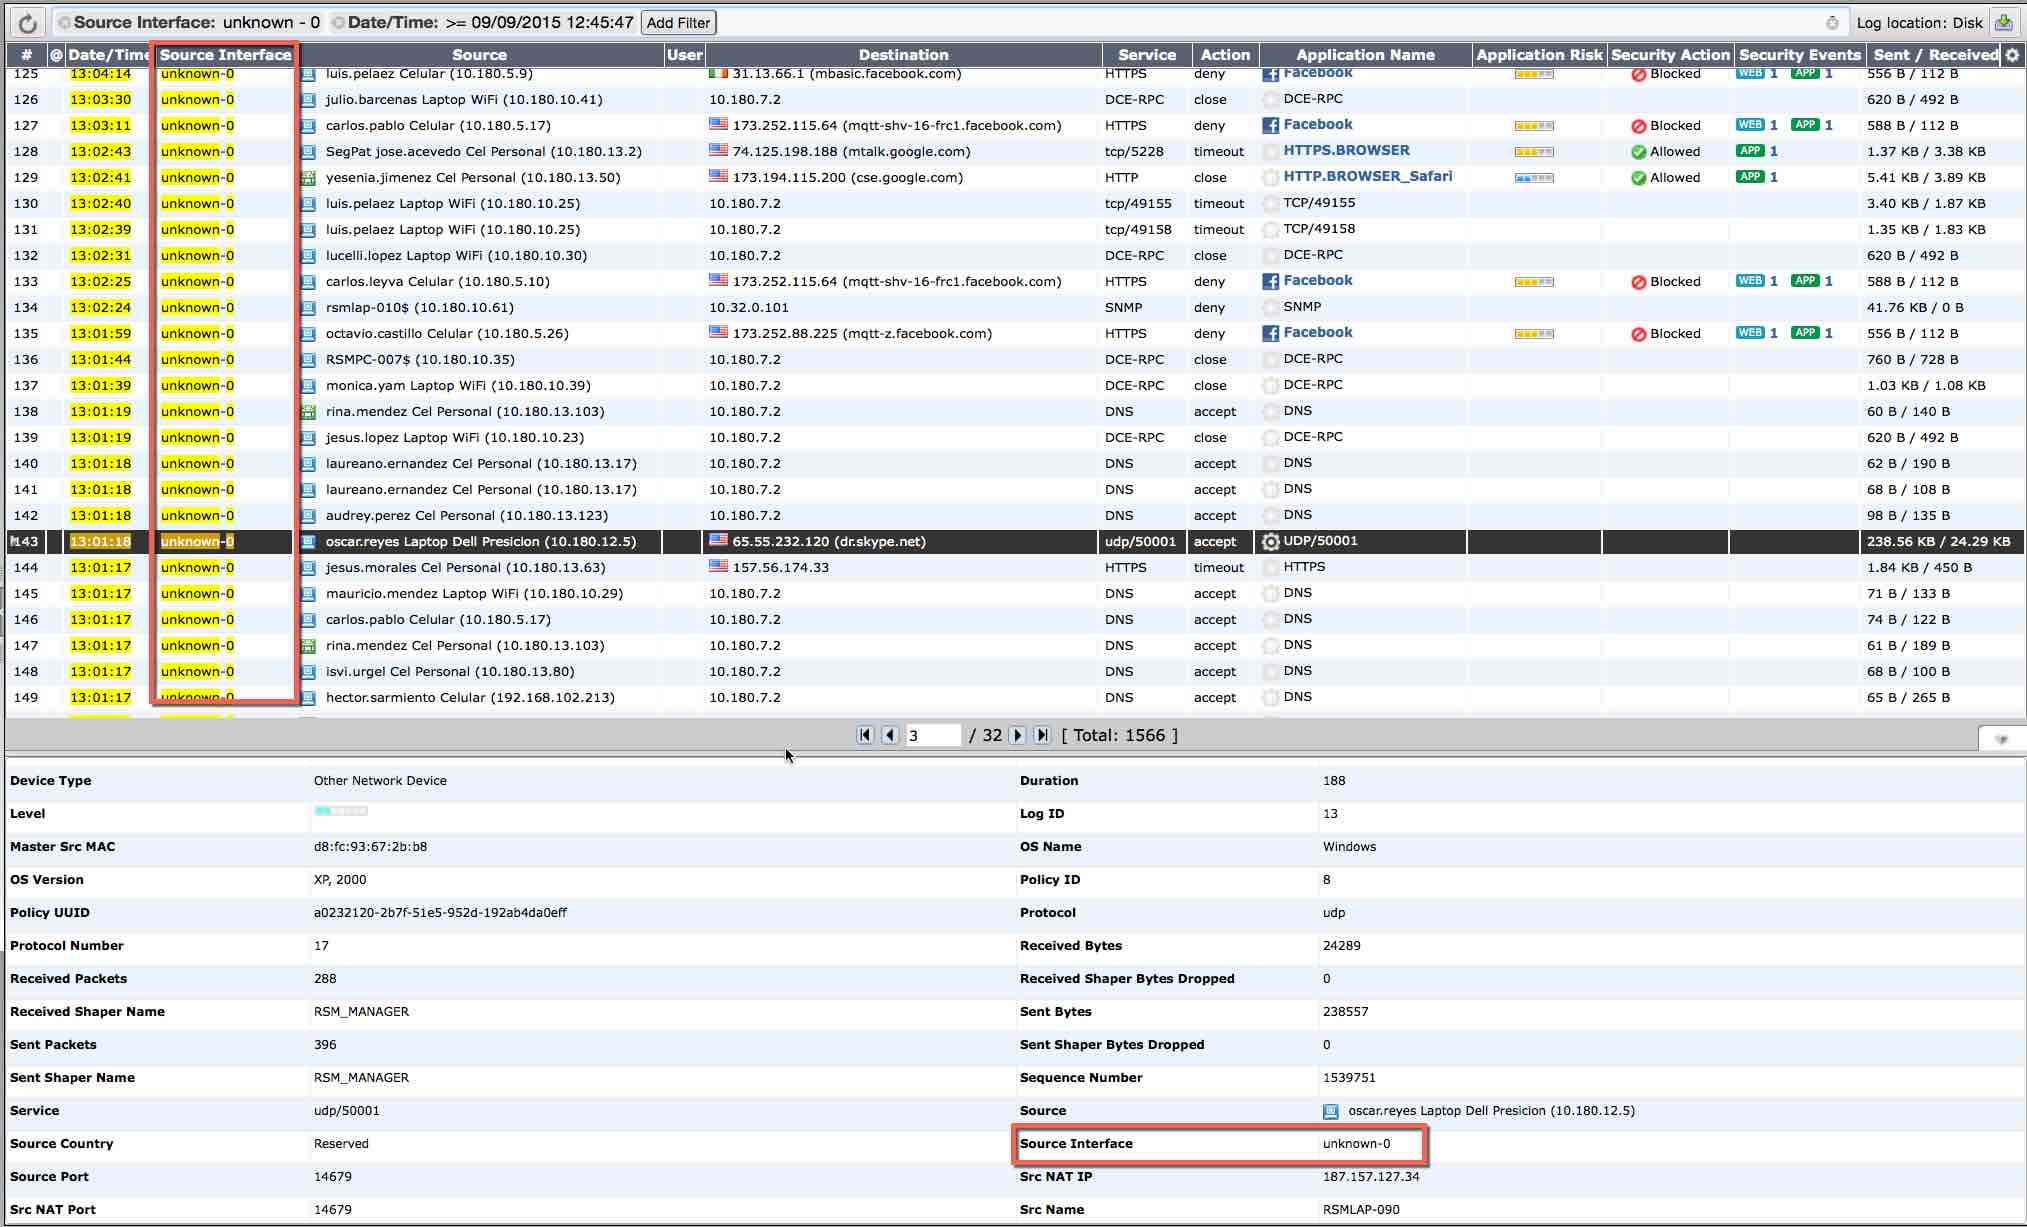The width and height of the screenshot is (2027, 1227).
Task: Remove the Date/Time filter
Action: pyautogui.click(x=338, y=23)
